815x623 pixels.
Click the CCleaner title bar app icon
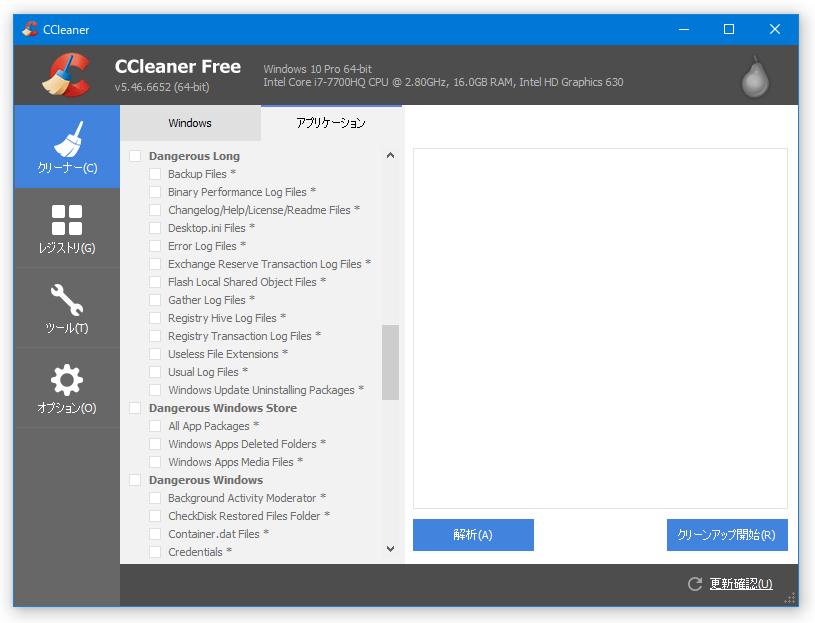pyautogui.click(x=30, y=29)
